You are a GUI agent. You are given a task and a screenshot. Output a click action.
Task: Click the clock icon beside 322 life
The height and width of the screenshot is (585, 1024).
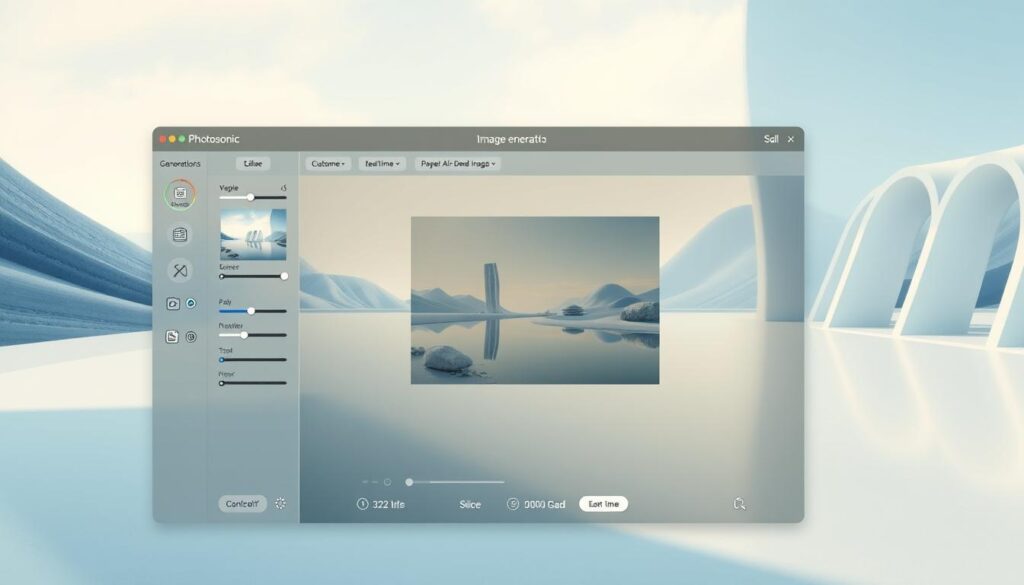coord(362,504)
